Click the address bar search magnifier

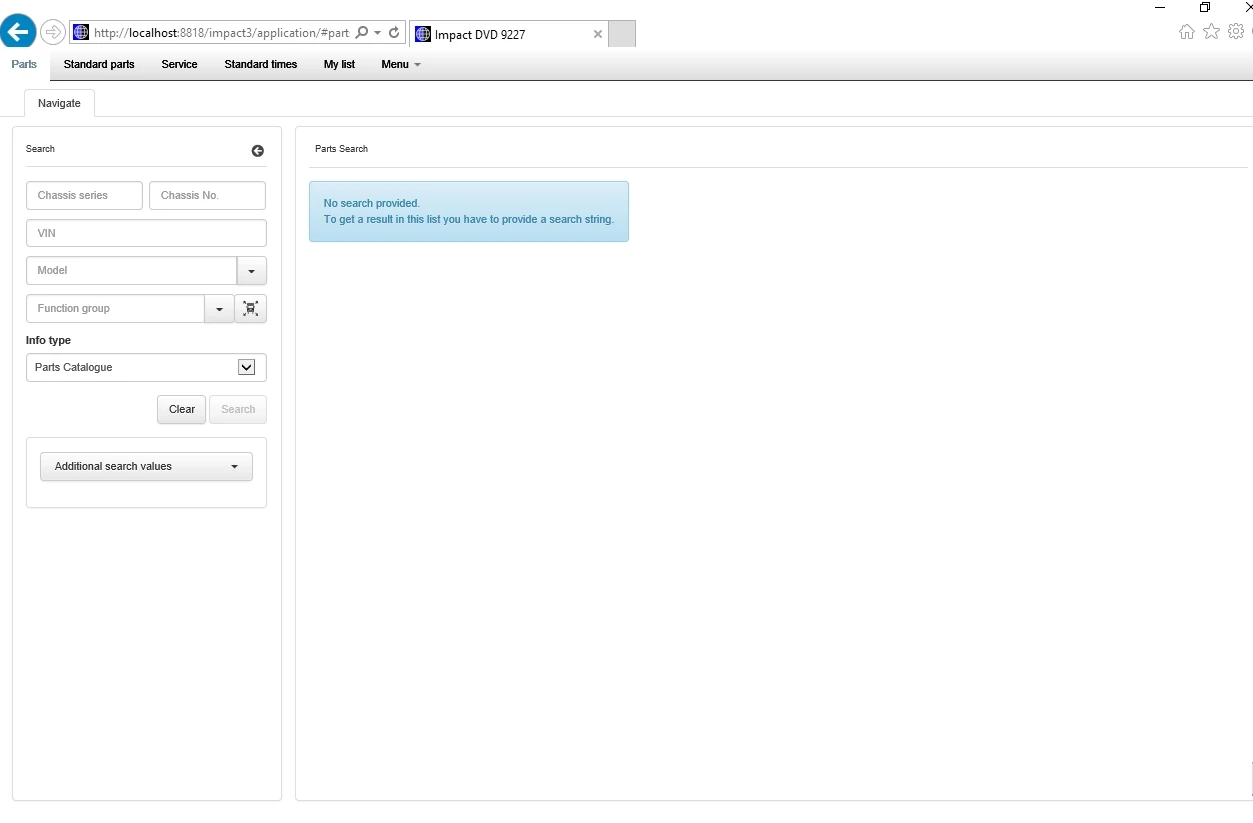click(362, 33)
